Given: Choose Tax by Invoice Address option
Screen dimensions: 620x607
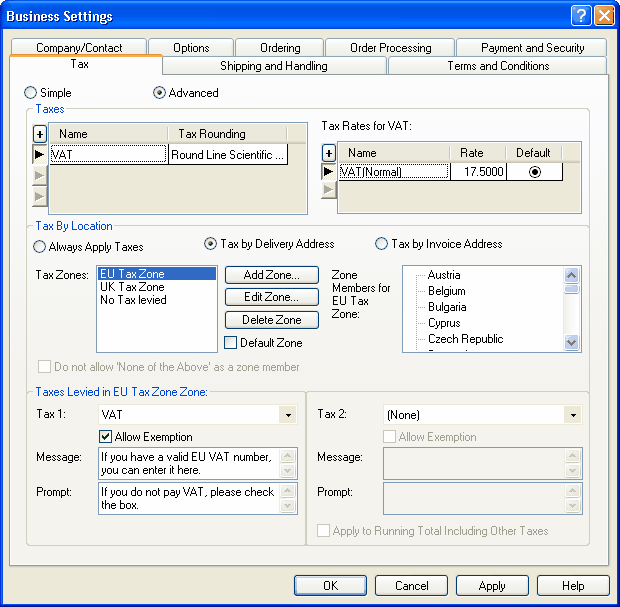Looking at the screenshot, I should pos(381,244).
